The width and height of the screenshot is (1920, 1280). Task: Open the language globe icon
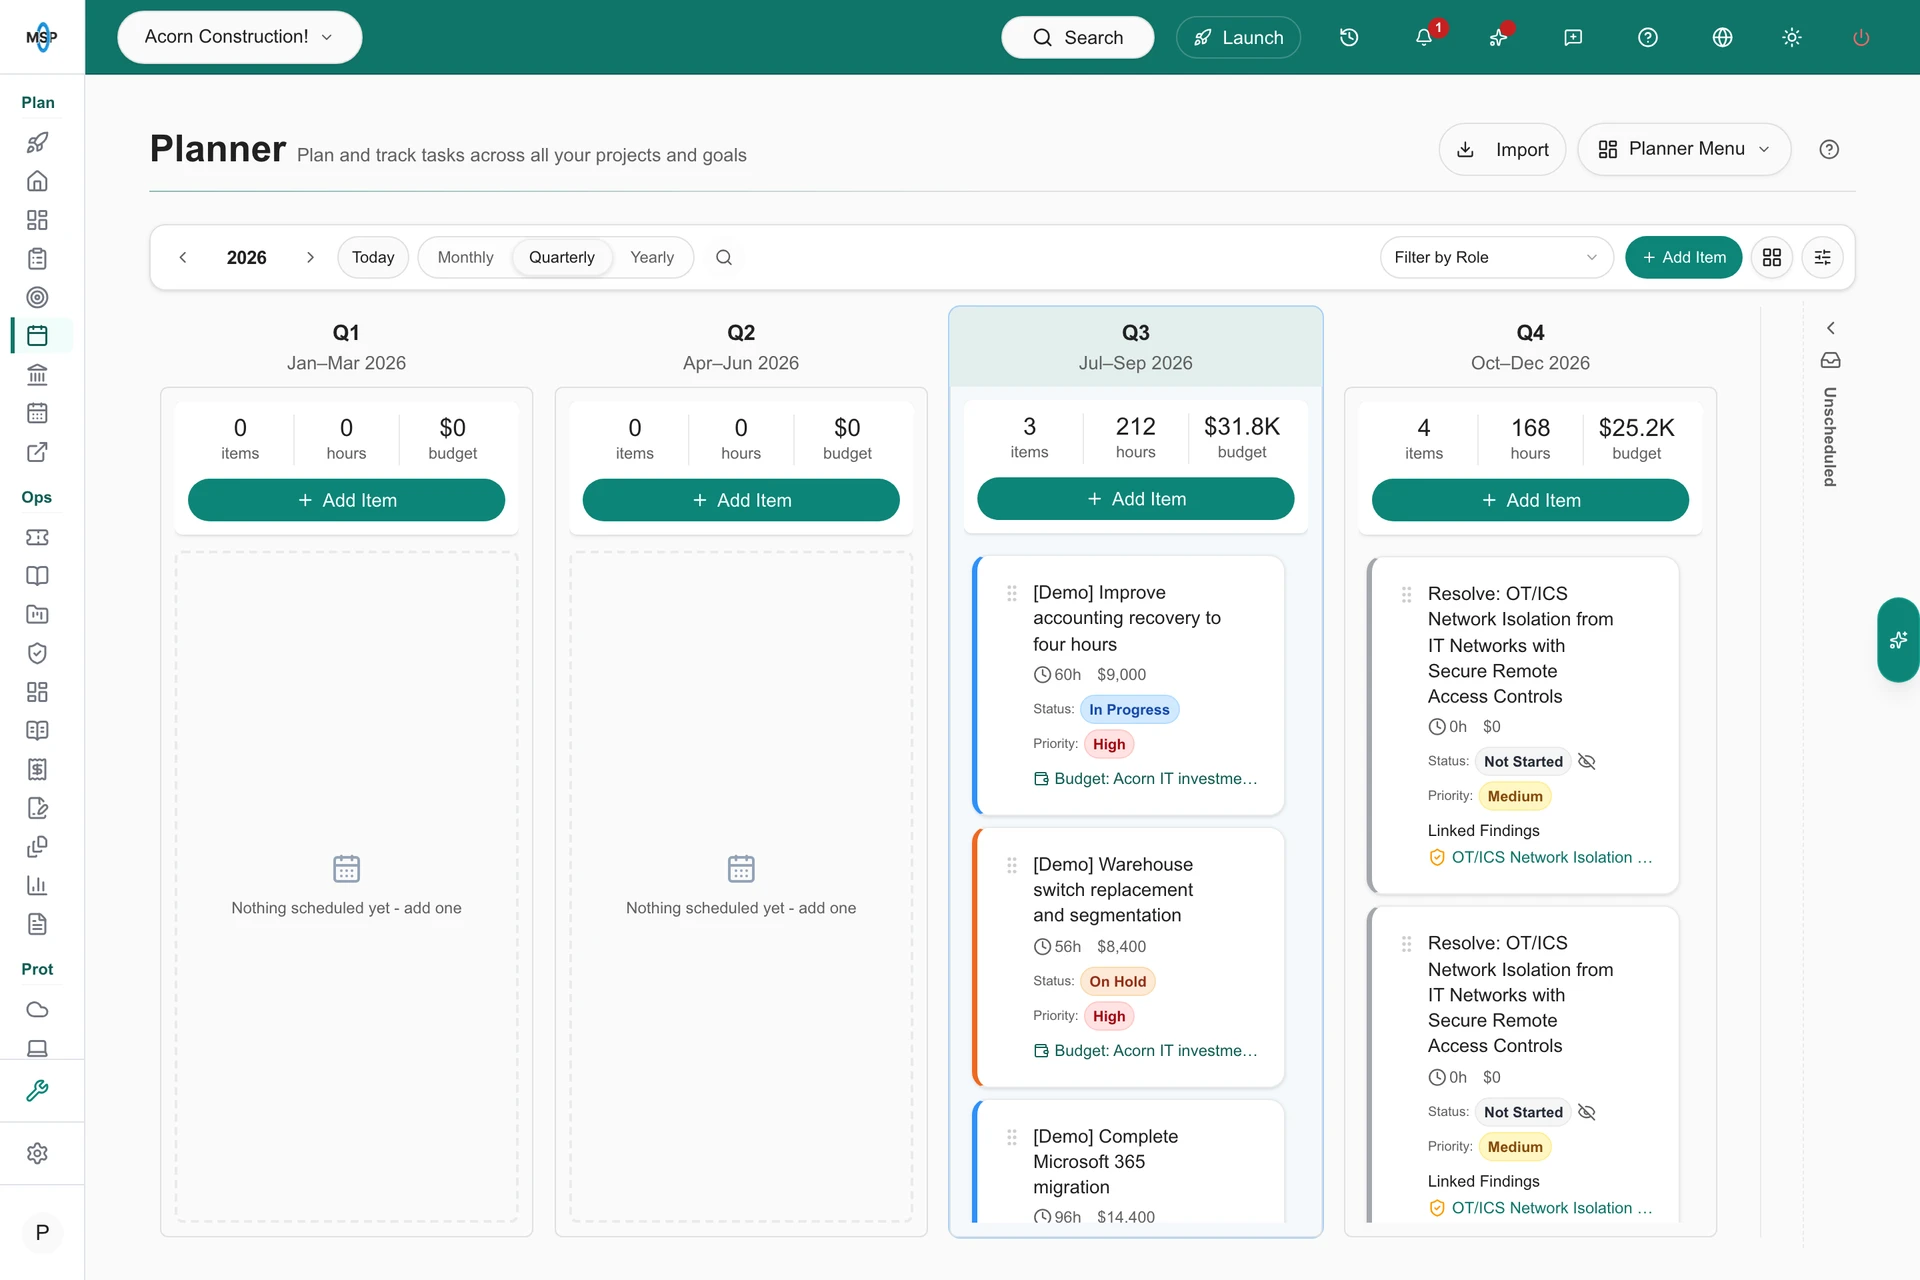(1722, 37)
